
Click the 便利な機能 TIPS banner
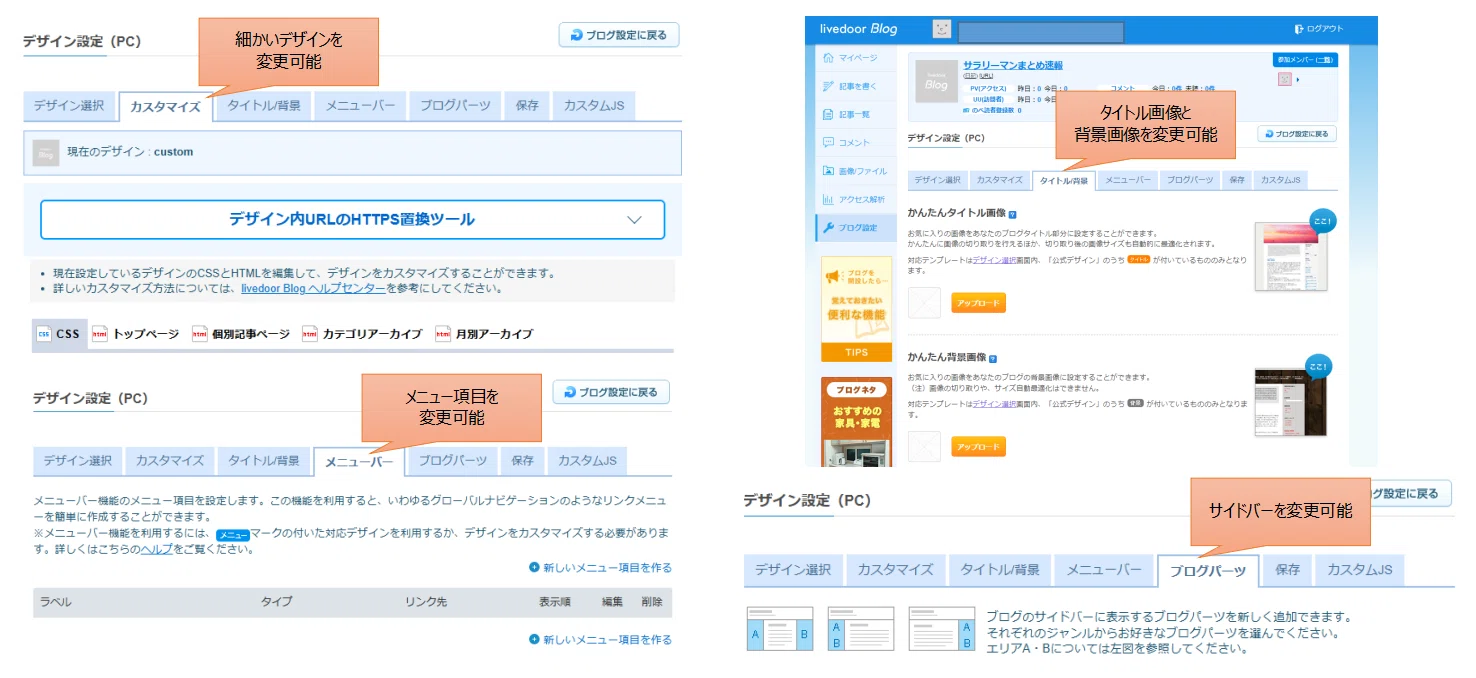856,308
